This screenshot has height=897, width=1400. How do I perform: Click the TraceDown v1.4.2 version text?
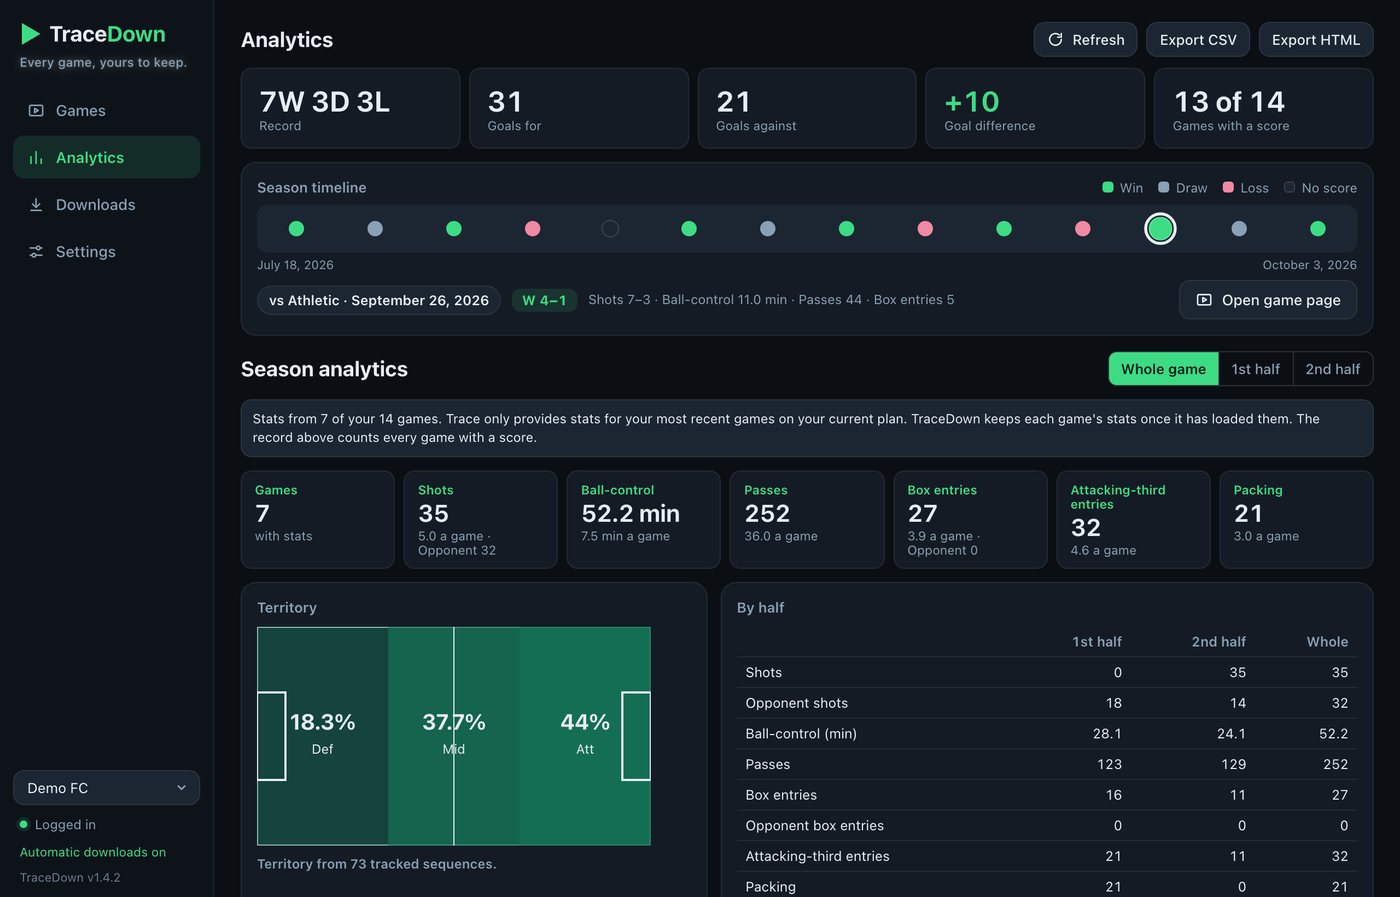(x=70, y=878)
